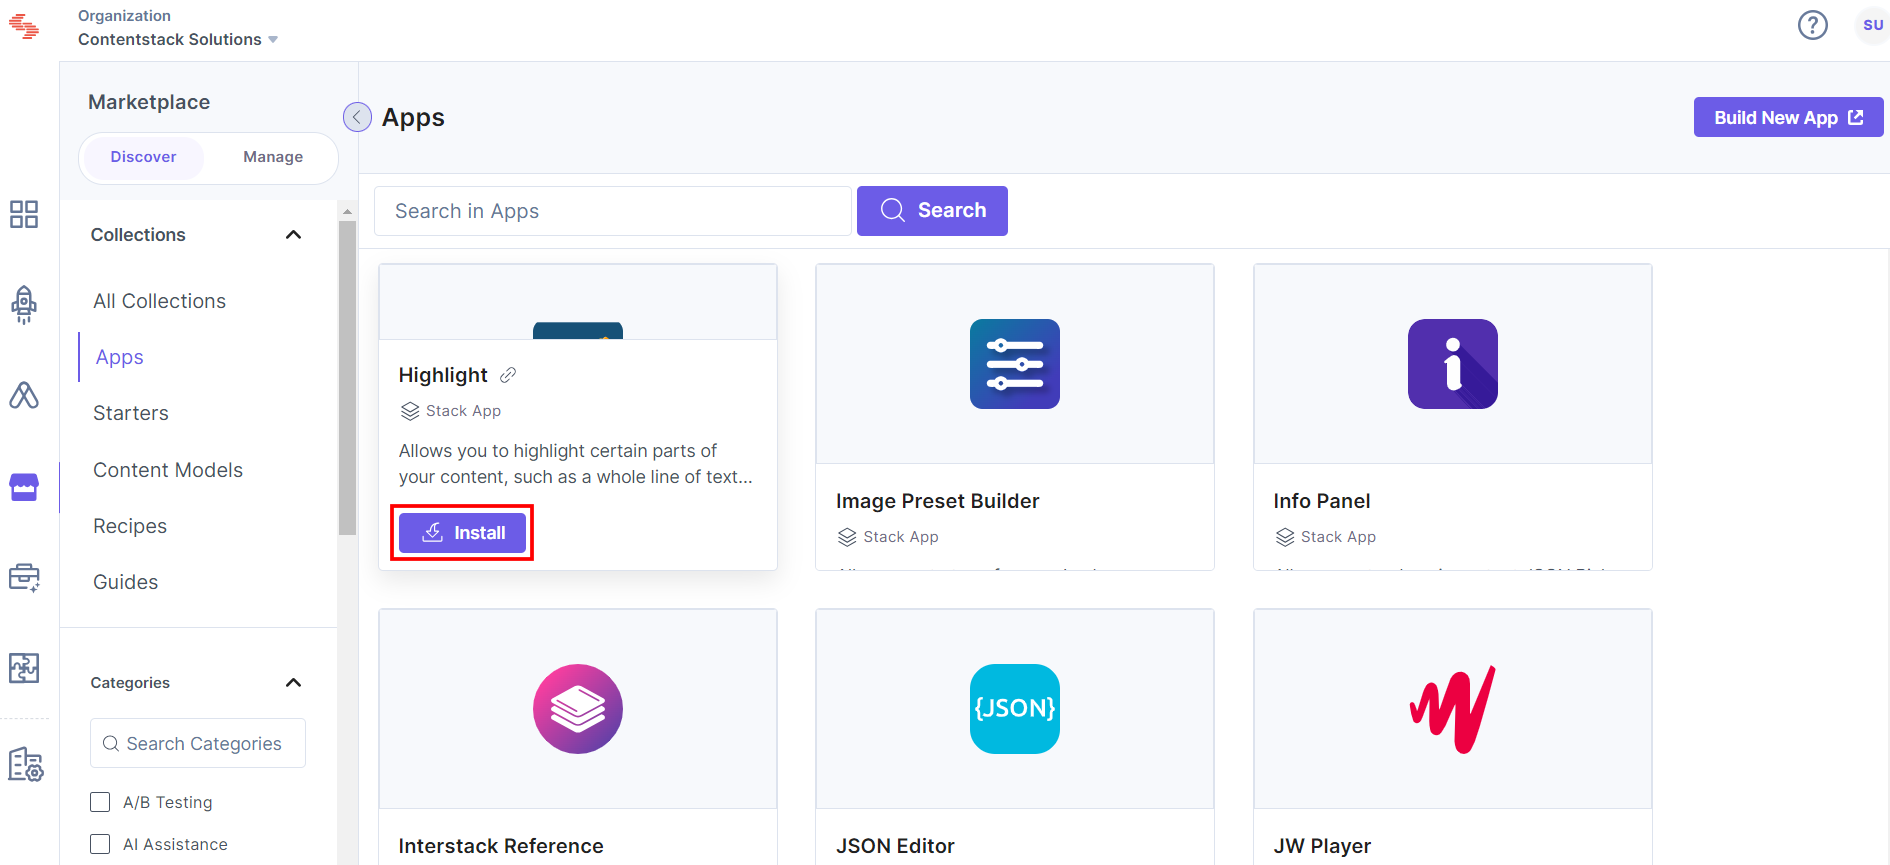1890x865 pixels.
Task: Click the Info Panel app icon
Action: tap(1453, 364)
